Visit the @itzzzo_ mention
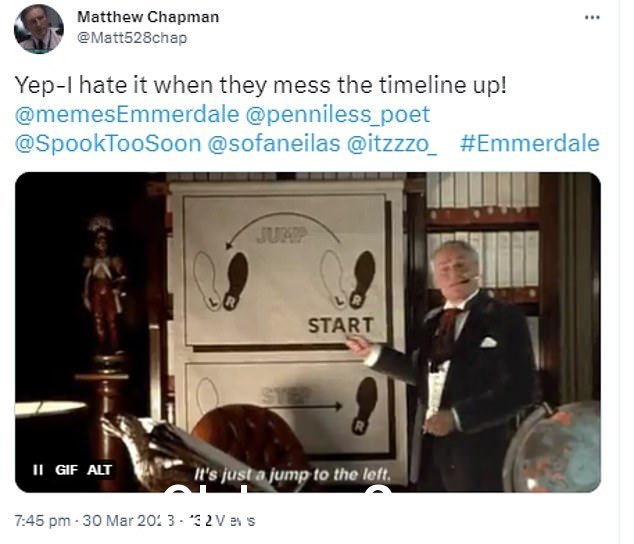 (x=392, y=144)
